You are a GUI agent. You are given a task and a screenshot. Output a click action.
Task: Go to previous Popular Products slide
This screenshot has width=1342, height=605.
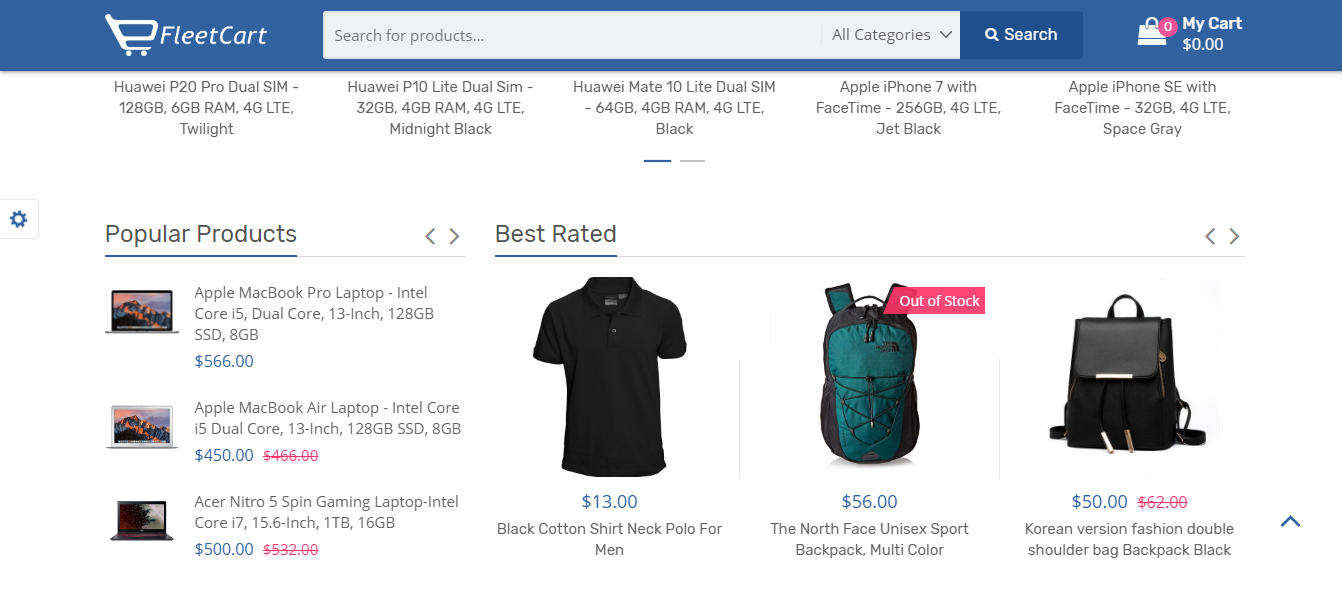point(430,236)
